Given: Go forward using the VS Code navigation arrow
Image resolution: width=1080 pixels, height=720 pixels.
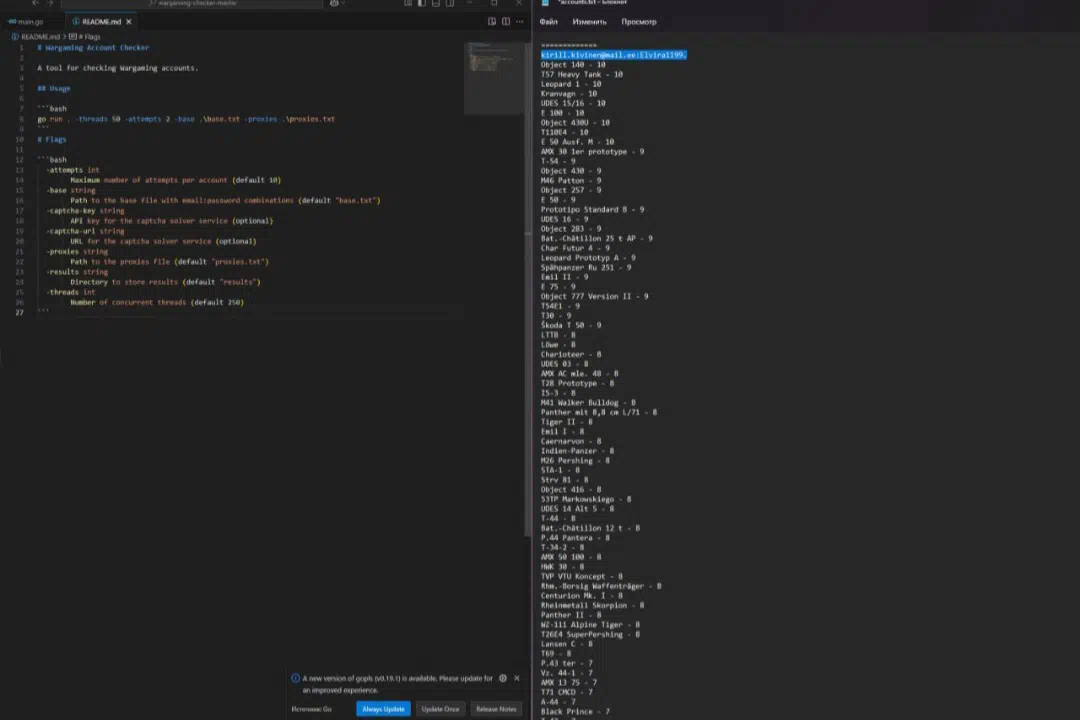Looking at the screenshot, I should (50, 3).
